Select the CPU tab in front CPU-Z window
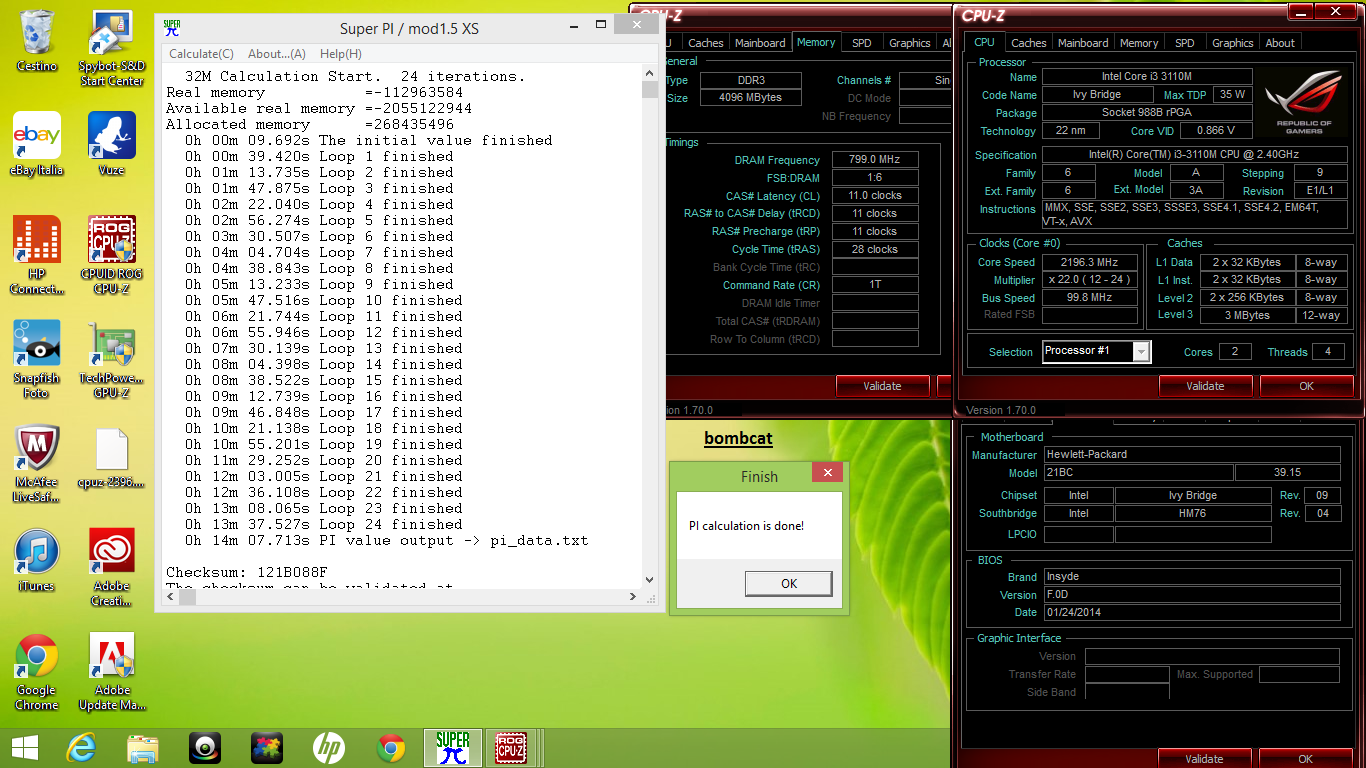 tap(984, 42)
